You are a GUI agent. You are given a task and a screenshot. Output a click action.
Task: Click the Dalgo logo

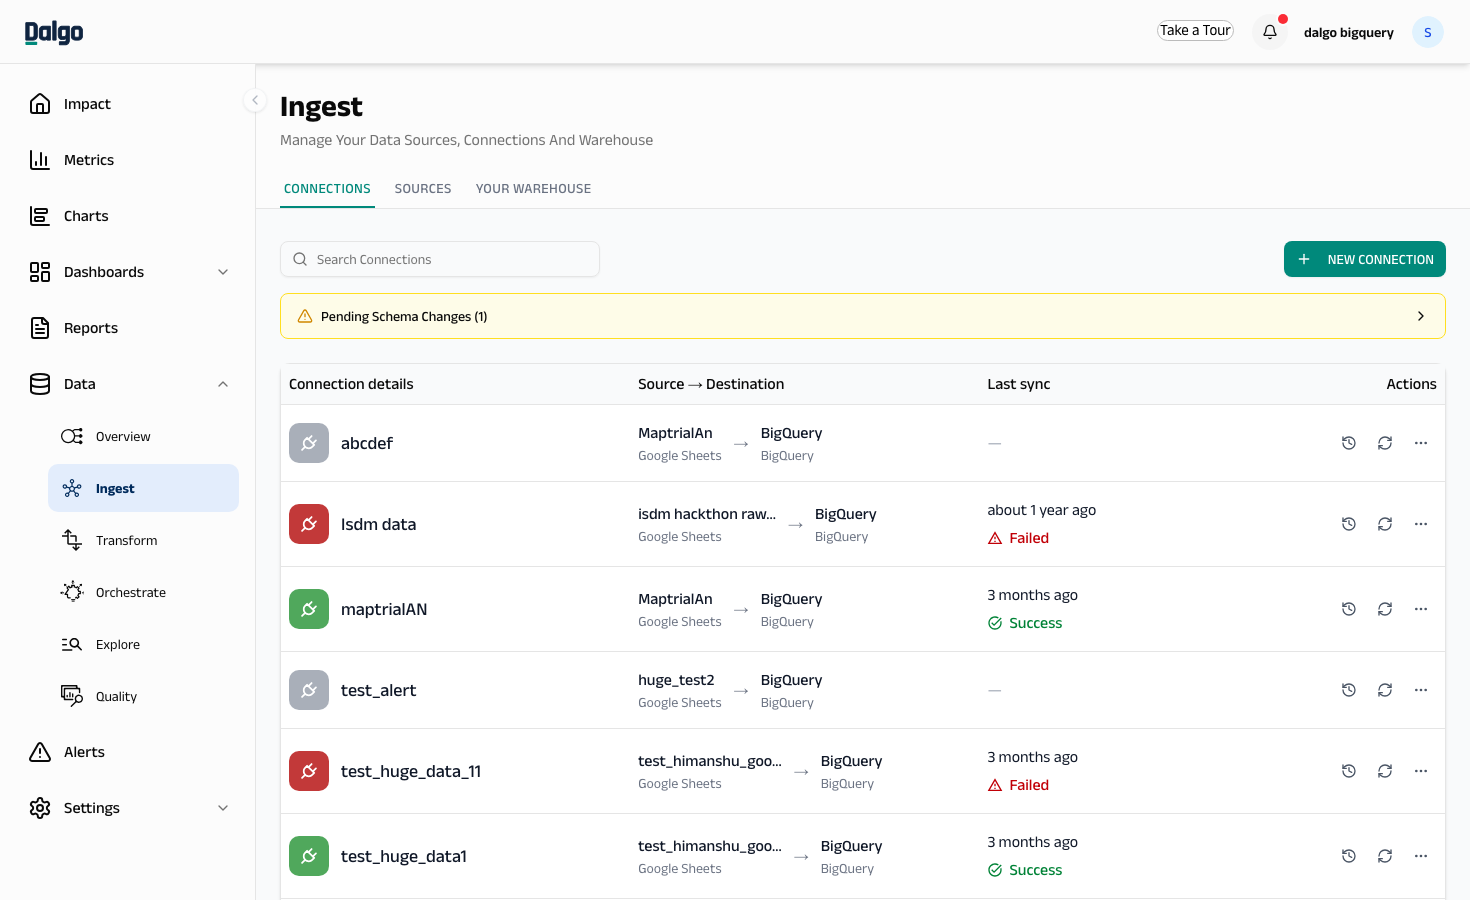(x=54, y=32)
